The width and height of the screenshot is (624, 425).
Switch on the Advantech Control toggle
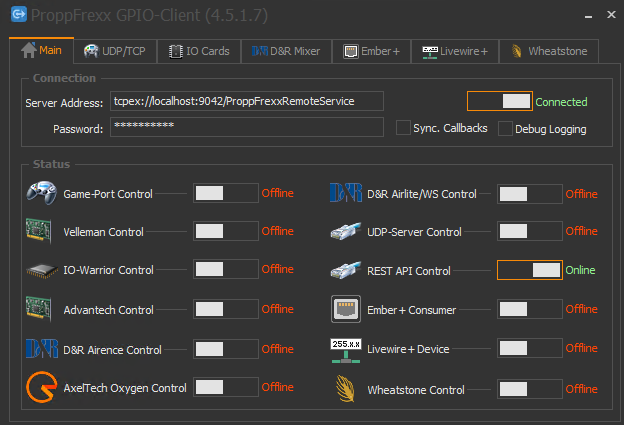[225, 309]
